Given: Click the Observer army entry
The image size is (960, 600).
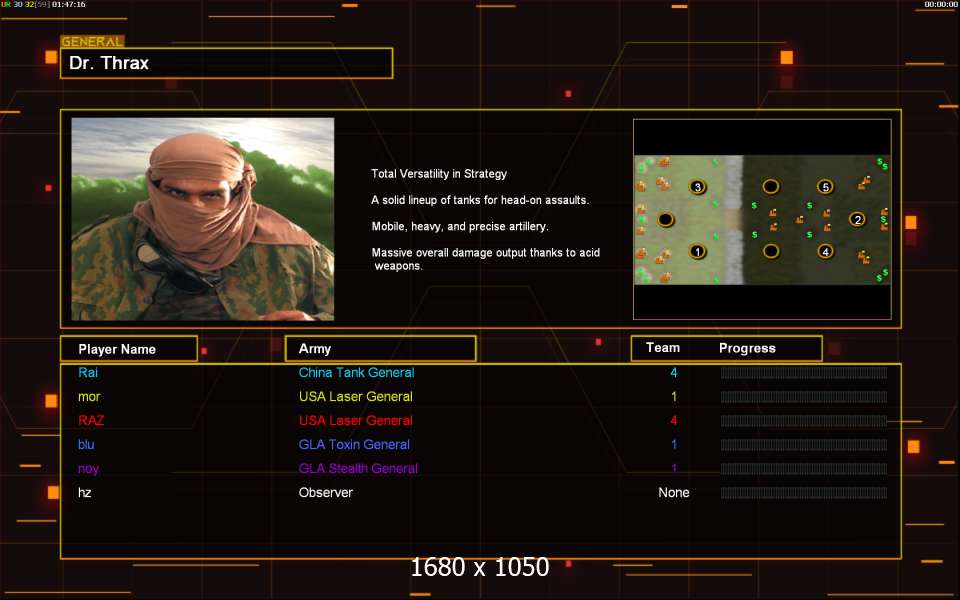Looking at the screenshot, I should point(326,492).
